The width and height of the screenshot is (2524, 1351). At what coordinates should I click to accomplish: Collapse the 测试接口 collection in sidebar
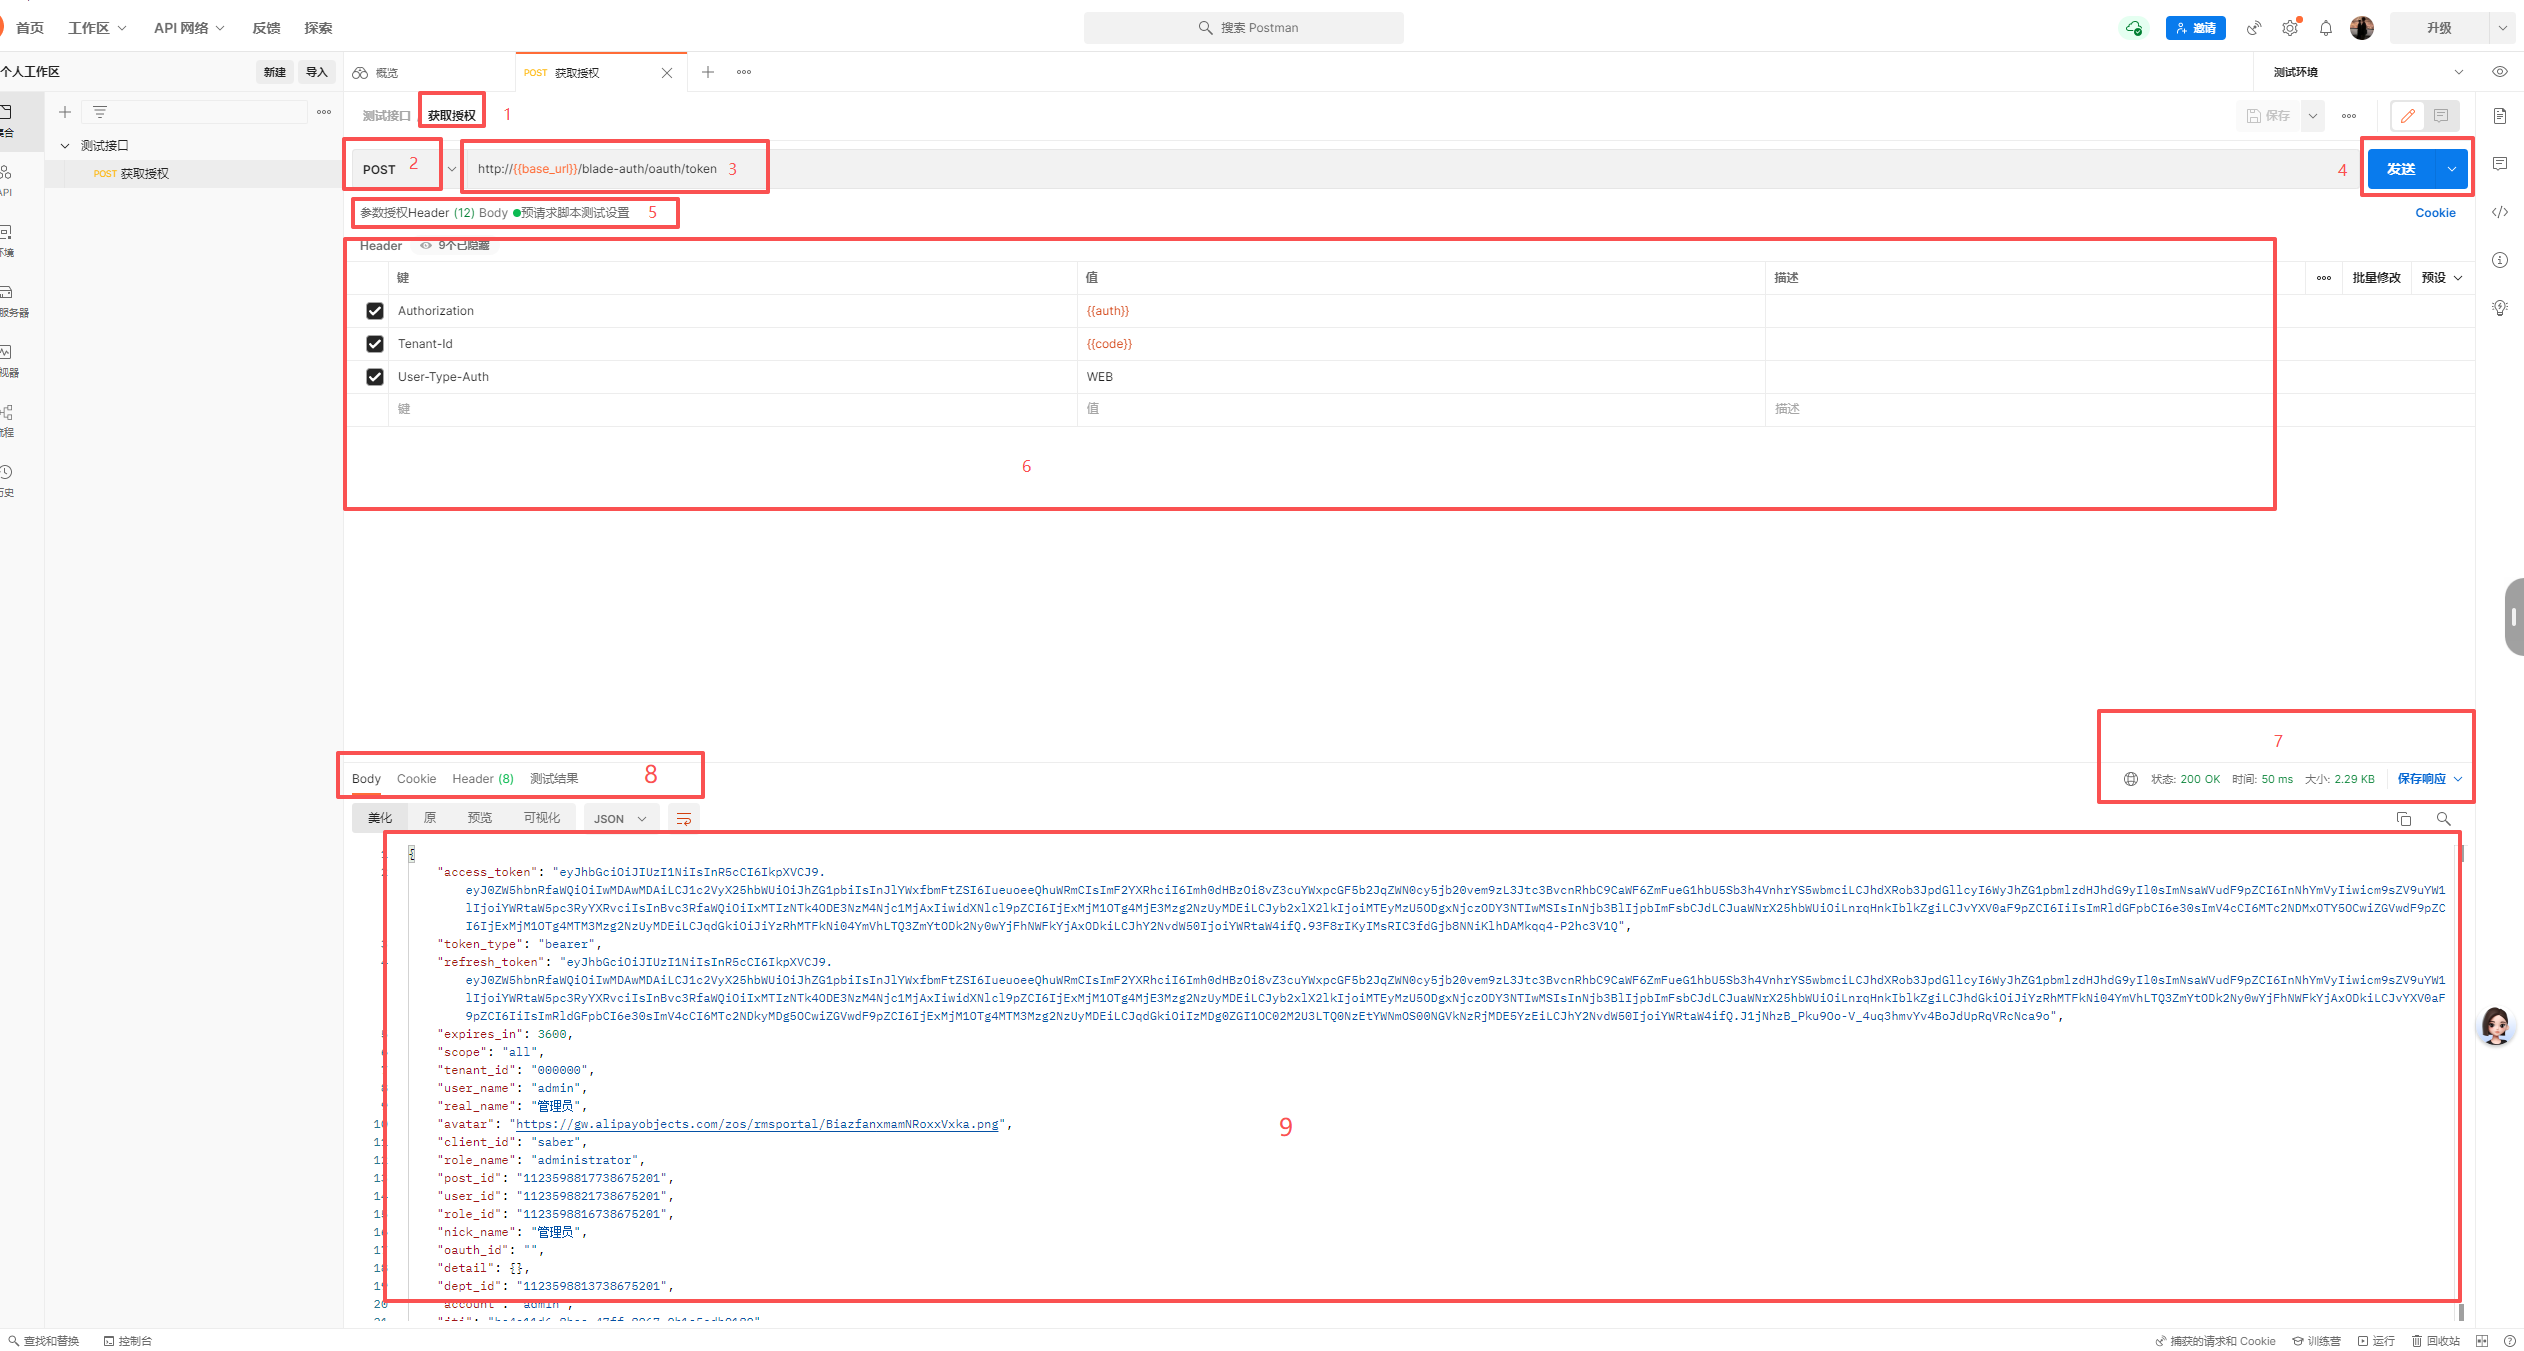coord(65,146)
